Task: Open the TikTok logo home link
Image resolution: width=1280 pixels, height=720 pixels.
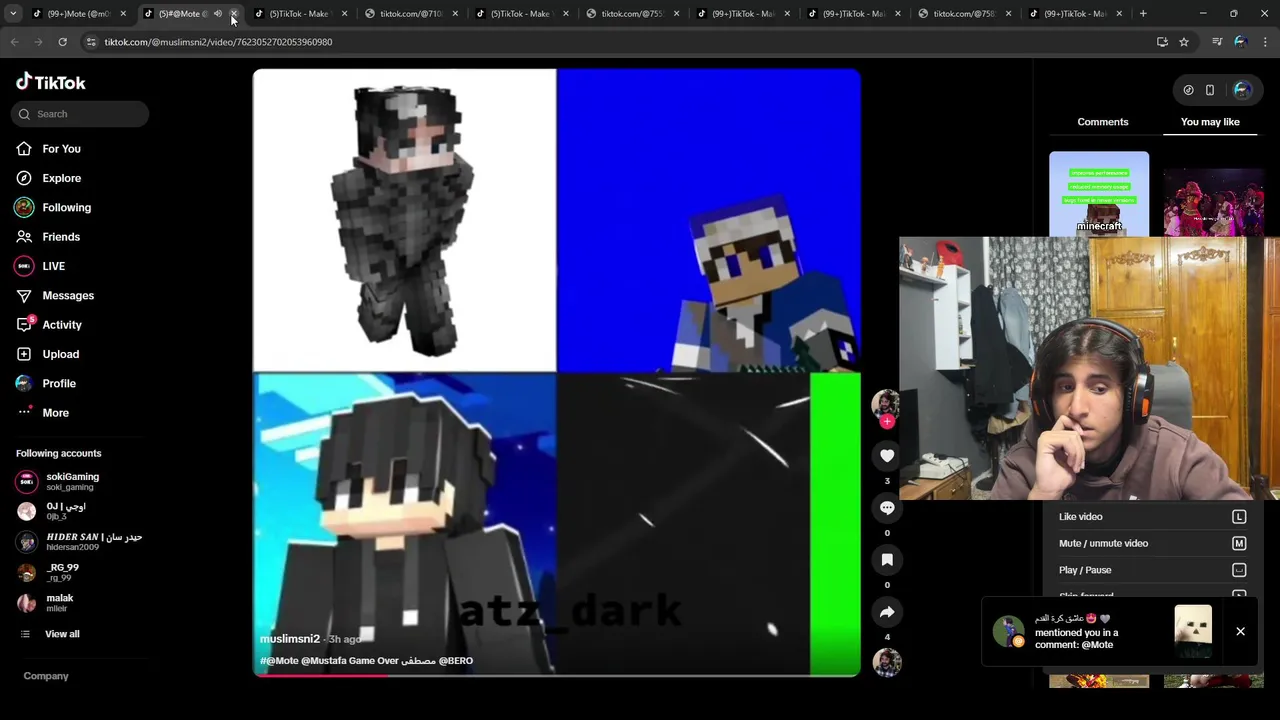Action: tap(51, 82)
